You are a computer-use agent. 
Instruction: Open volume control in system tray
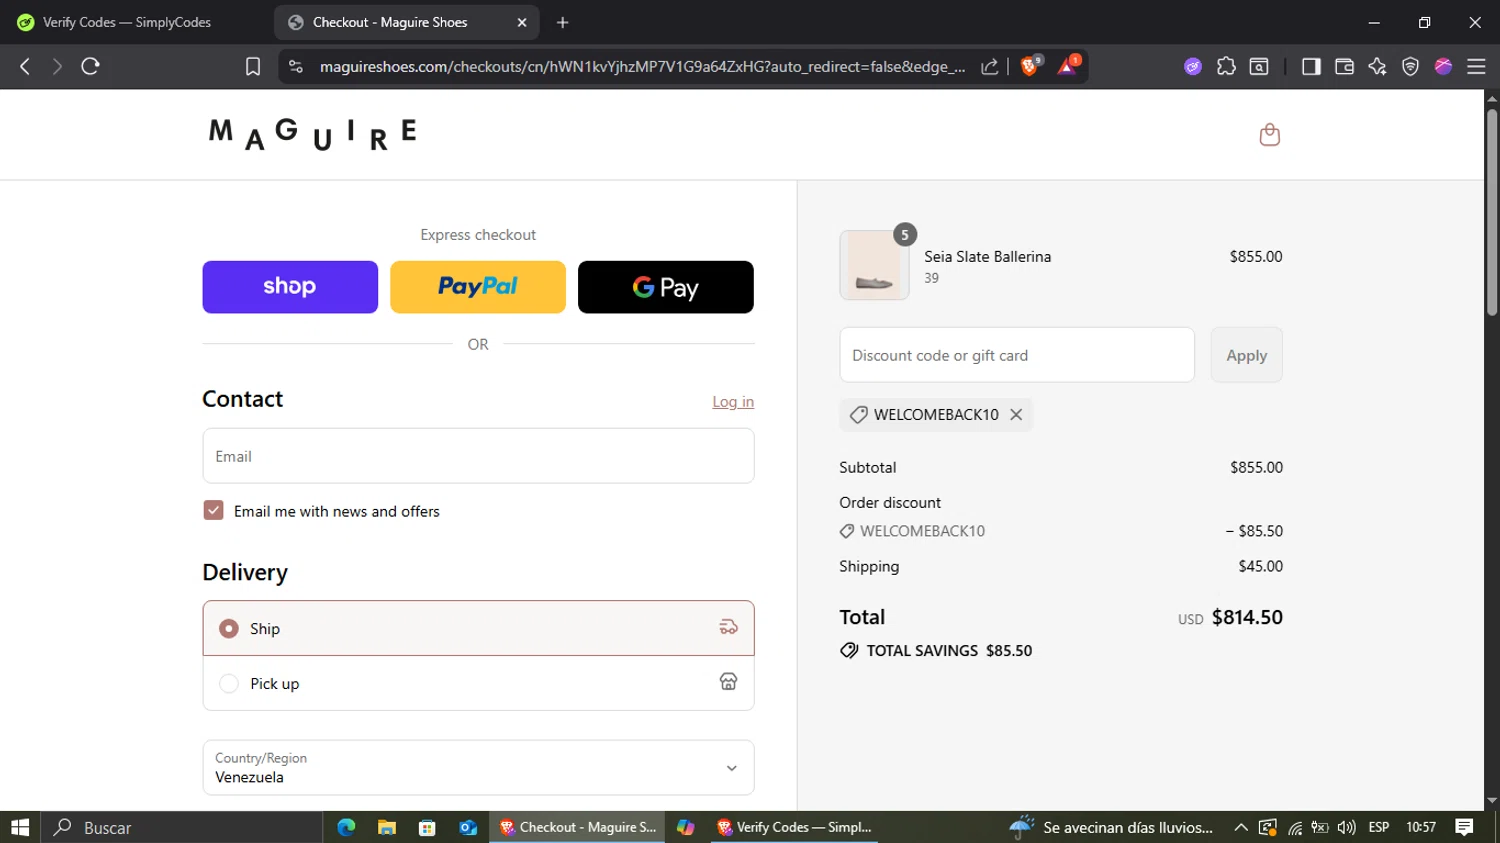coord(1347,827)
